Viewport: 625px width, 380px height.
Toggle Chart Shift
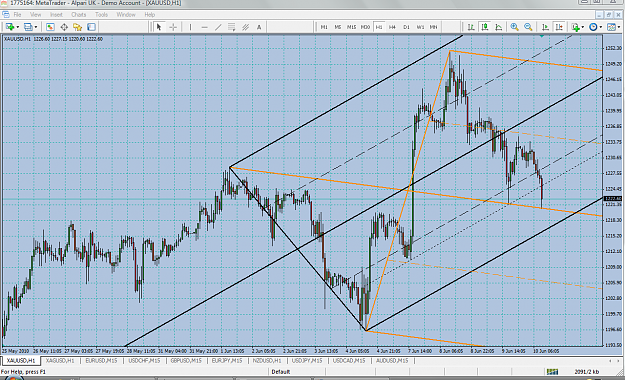(x=559, y=27)
